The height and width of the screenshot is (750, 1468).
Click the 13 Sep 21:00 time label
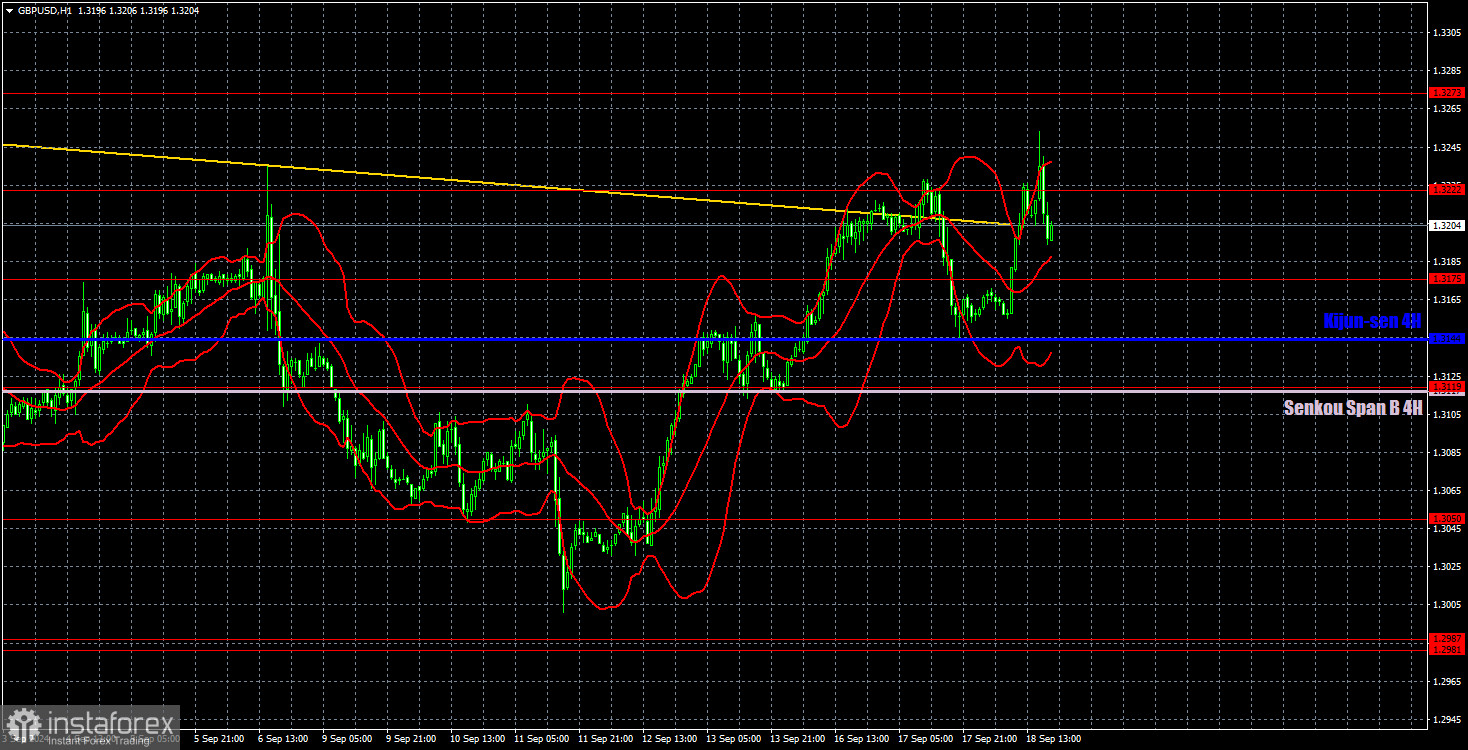797,739
